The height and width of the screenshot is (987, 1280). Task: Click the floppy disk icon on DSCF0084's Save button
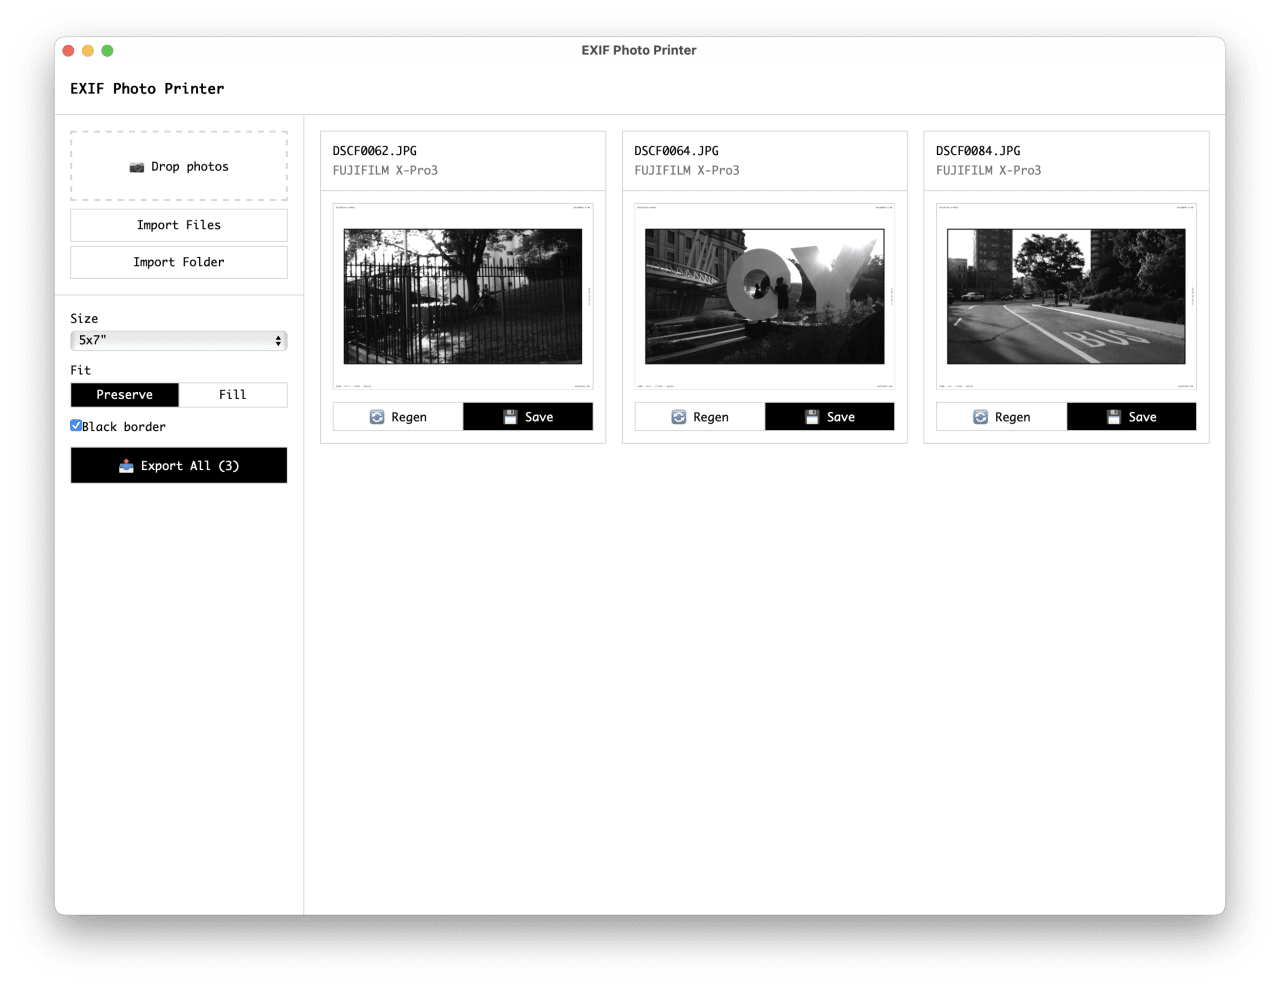point(1114,416)
